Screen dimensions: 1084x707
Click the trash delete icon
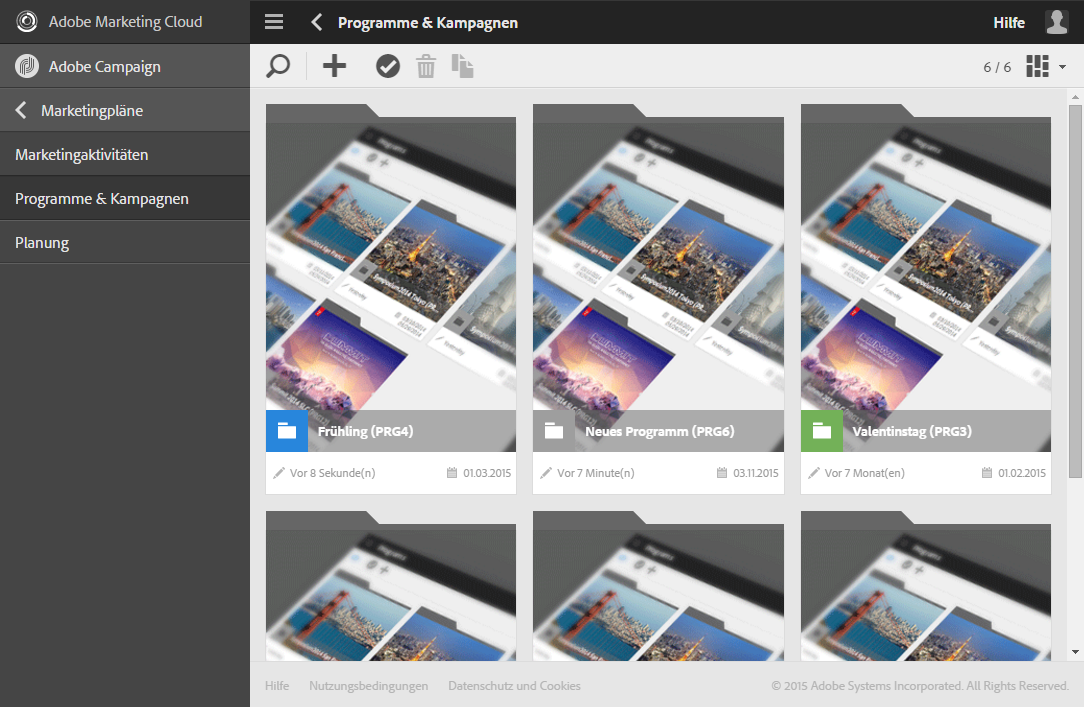(426, 66)
